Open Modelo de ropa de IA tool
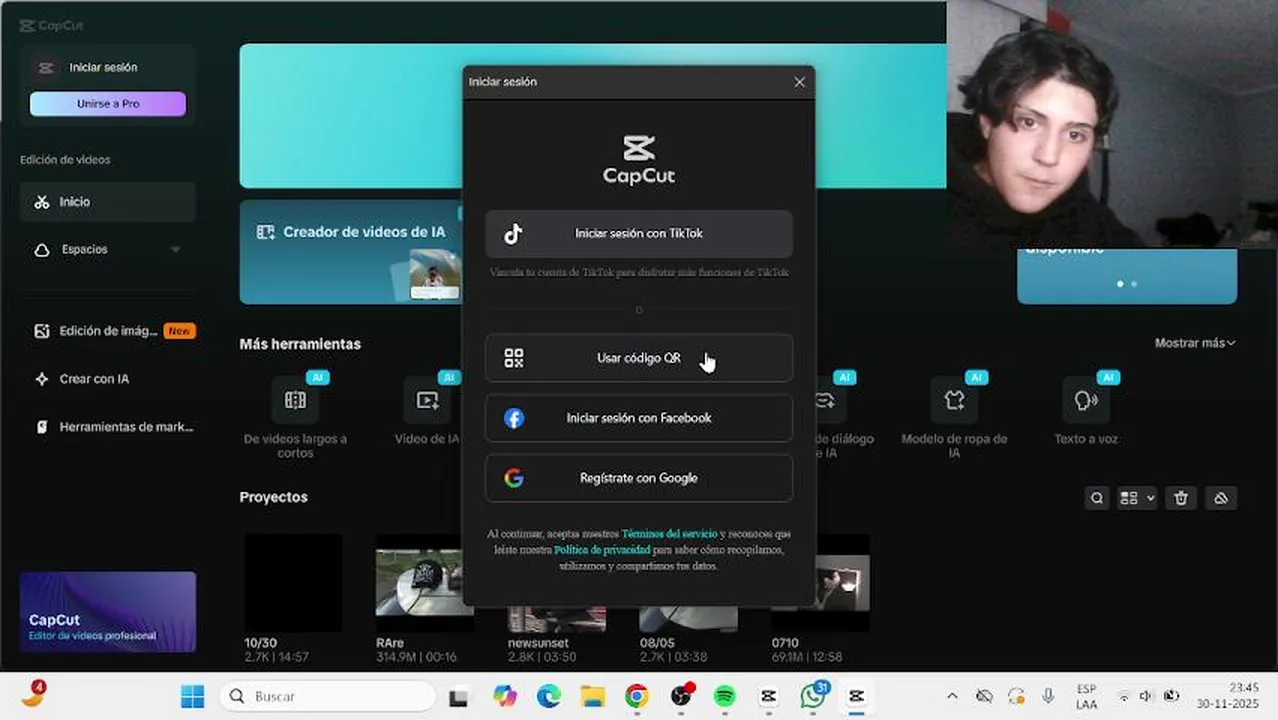The image size is (1278, 720). click(954, 418)
